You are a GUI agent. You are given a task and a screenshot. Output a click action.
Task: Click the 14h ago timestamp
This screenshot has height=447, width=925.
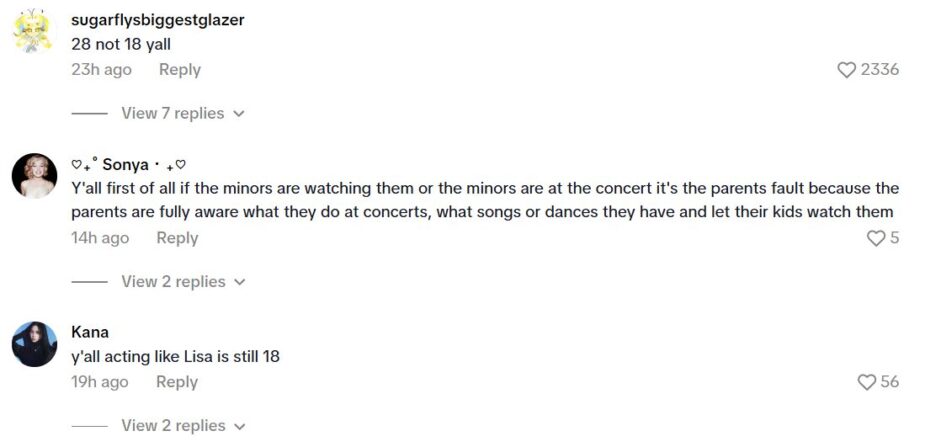(100, 238)
